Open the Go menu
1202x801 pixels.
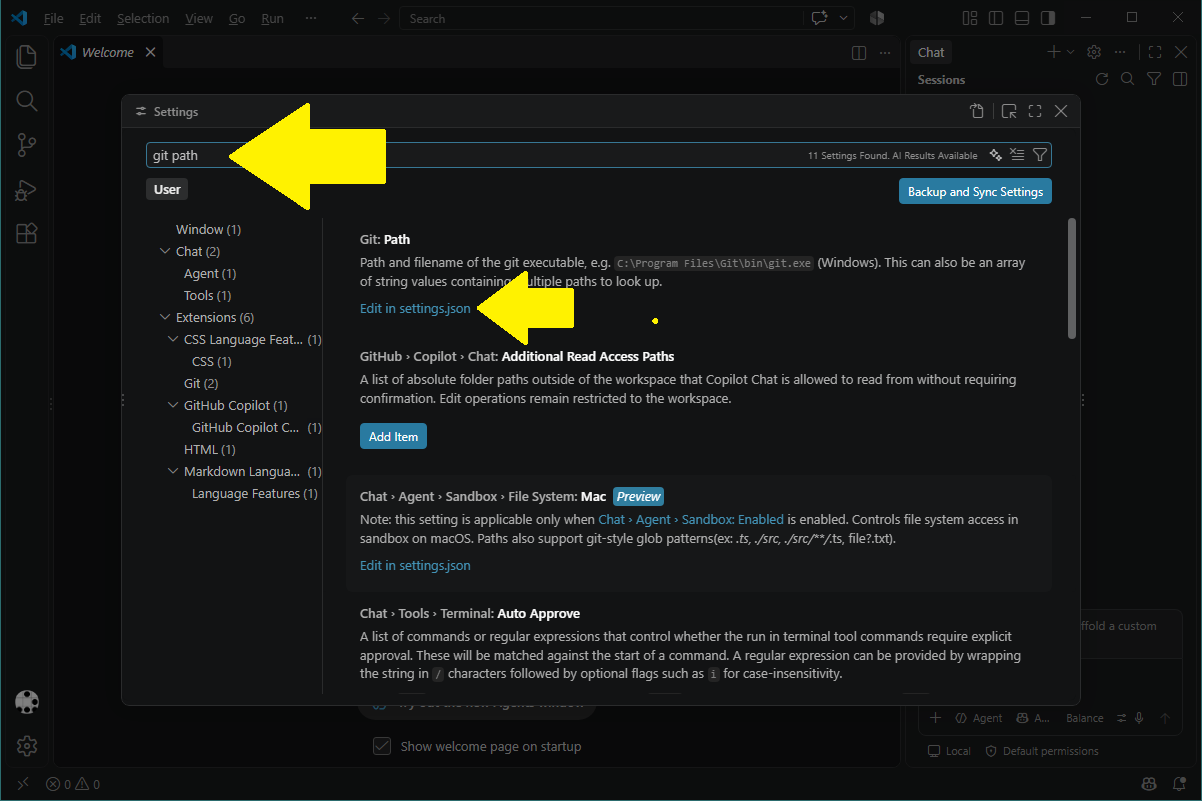coord(237,18)
